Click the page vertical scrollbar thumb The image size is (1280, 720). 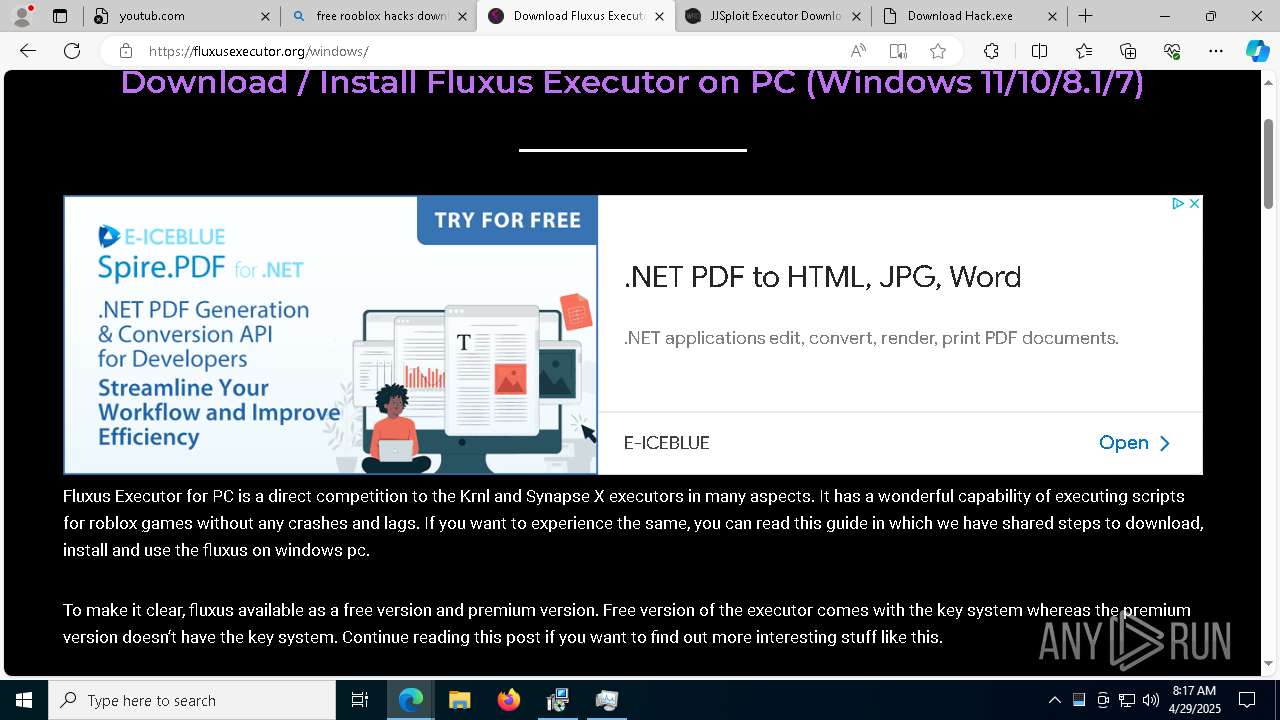pyautogui.click(x=1269, y=162)
